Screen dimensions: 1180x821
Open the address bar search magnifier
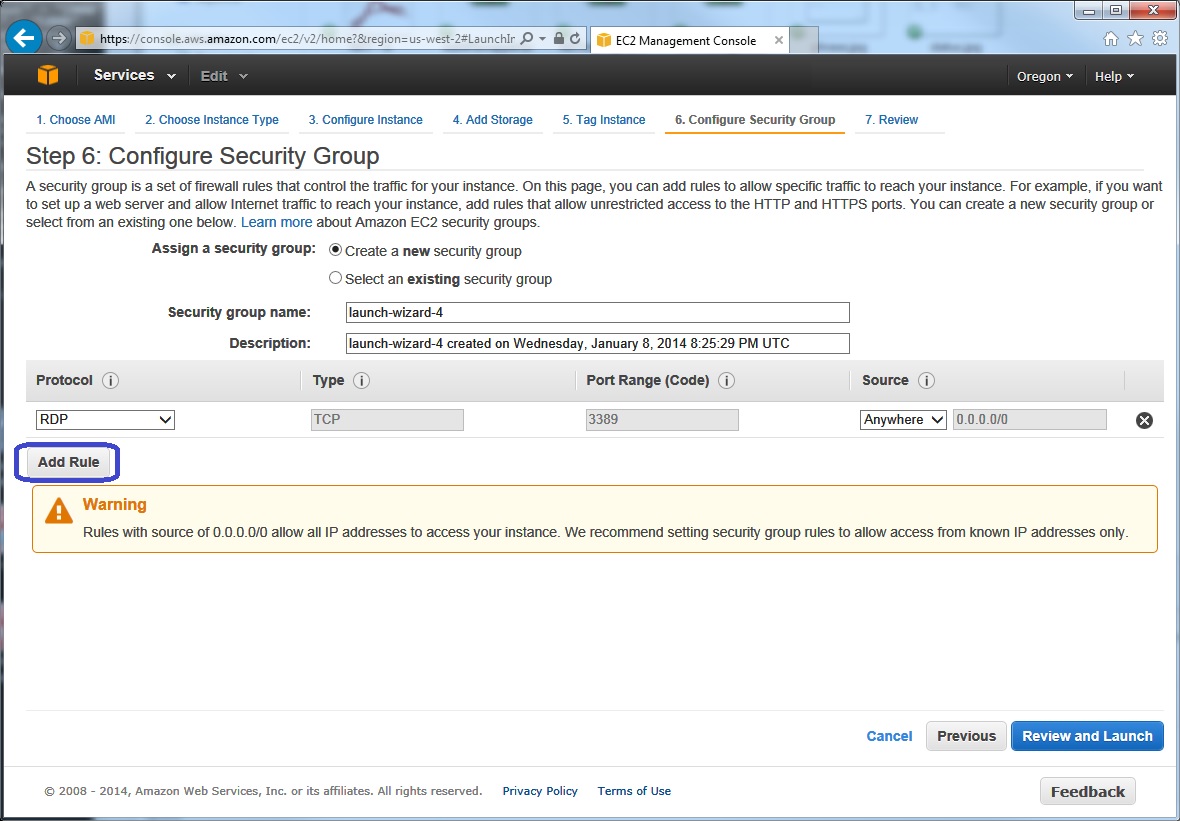click(x=527, y=38)
